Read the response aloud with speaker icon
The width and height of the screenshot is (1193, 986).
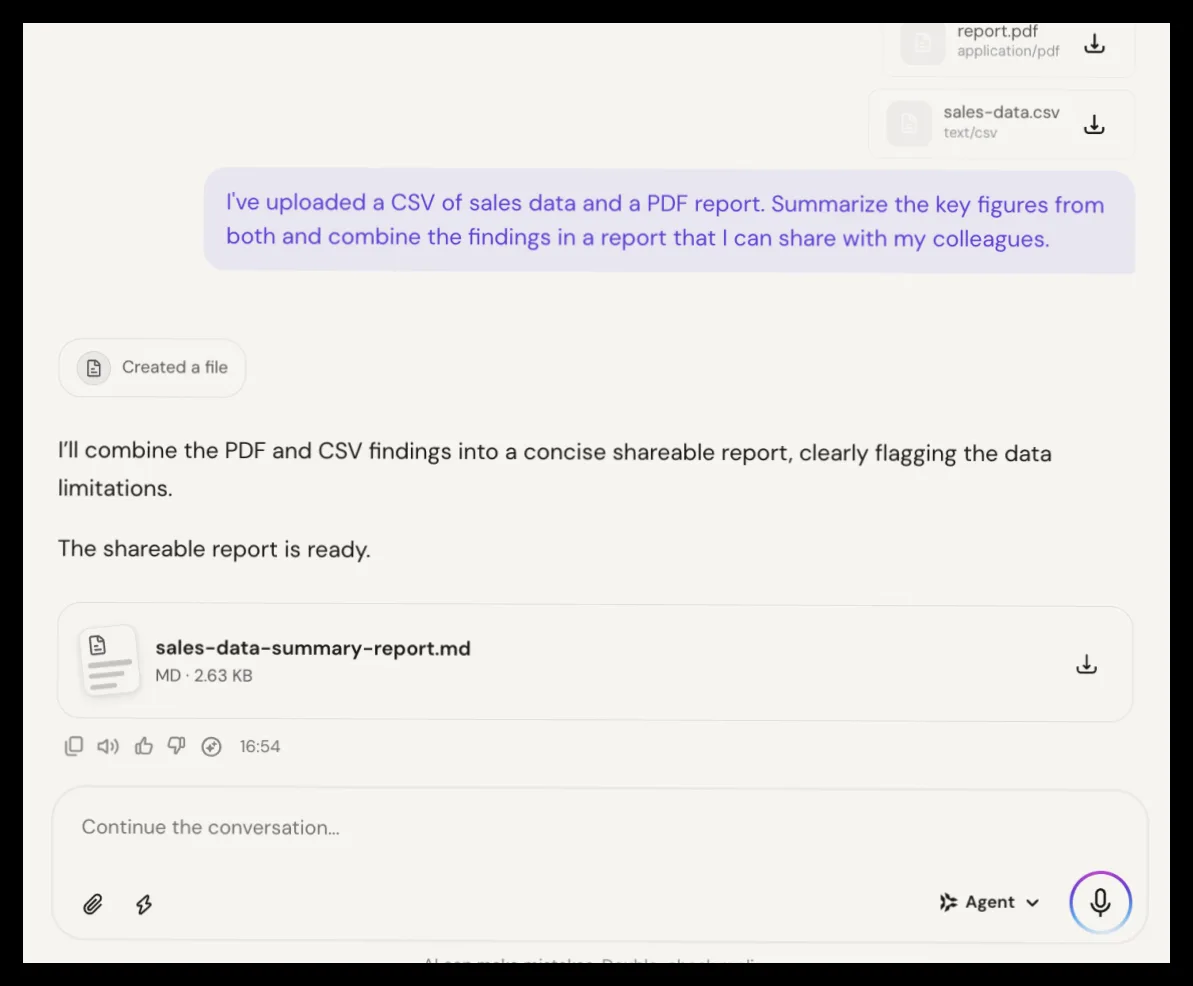[x=108, y=746]
